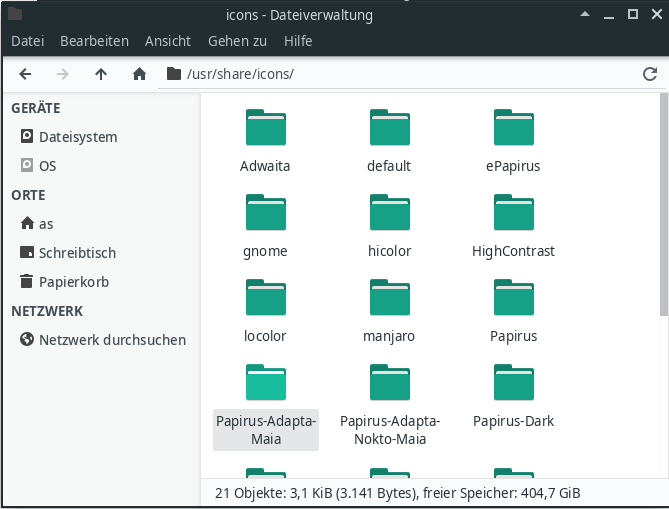669x509 pixels.
Task: Select the default folder icon
Action: click(x=390, y=128)
